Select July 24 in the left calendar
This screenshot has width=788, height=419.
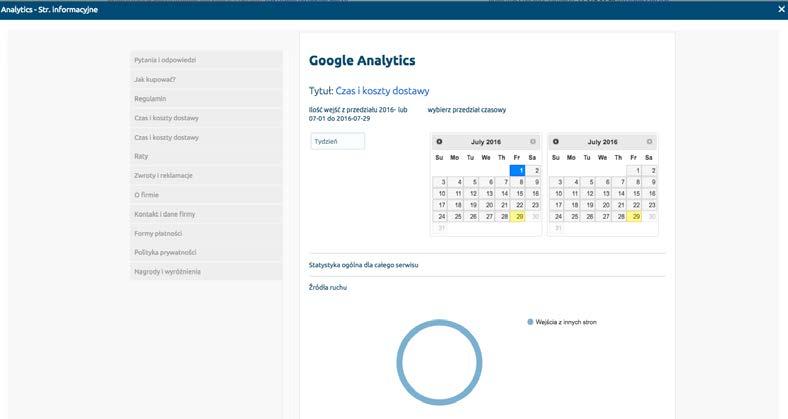click(440, 217)
